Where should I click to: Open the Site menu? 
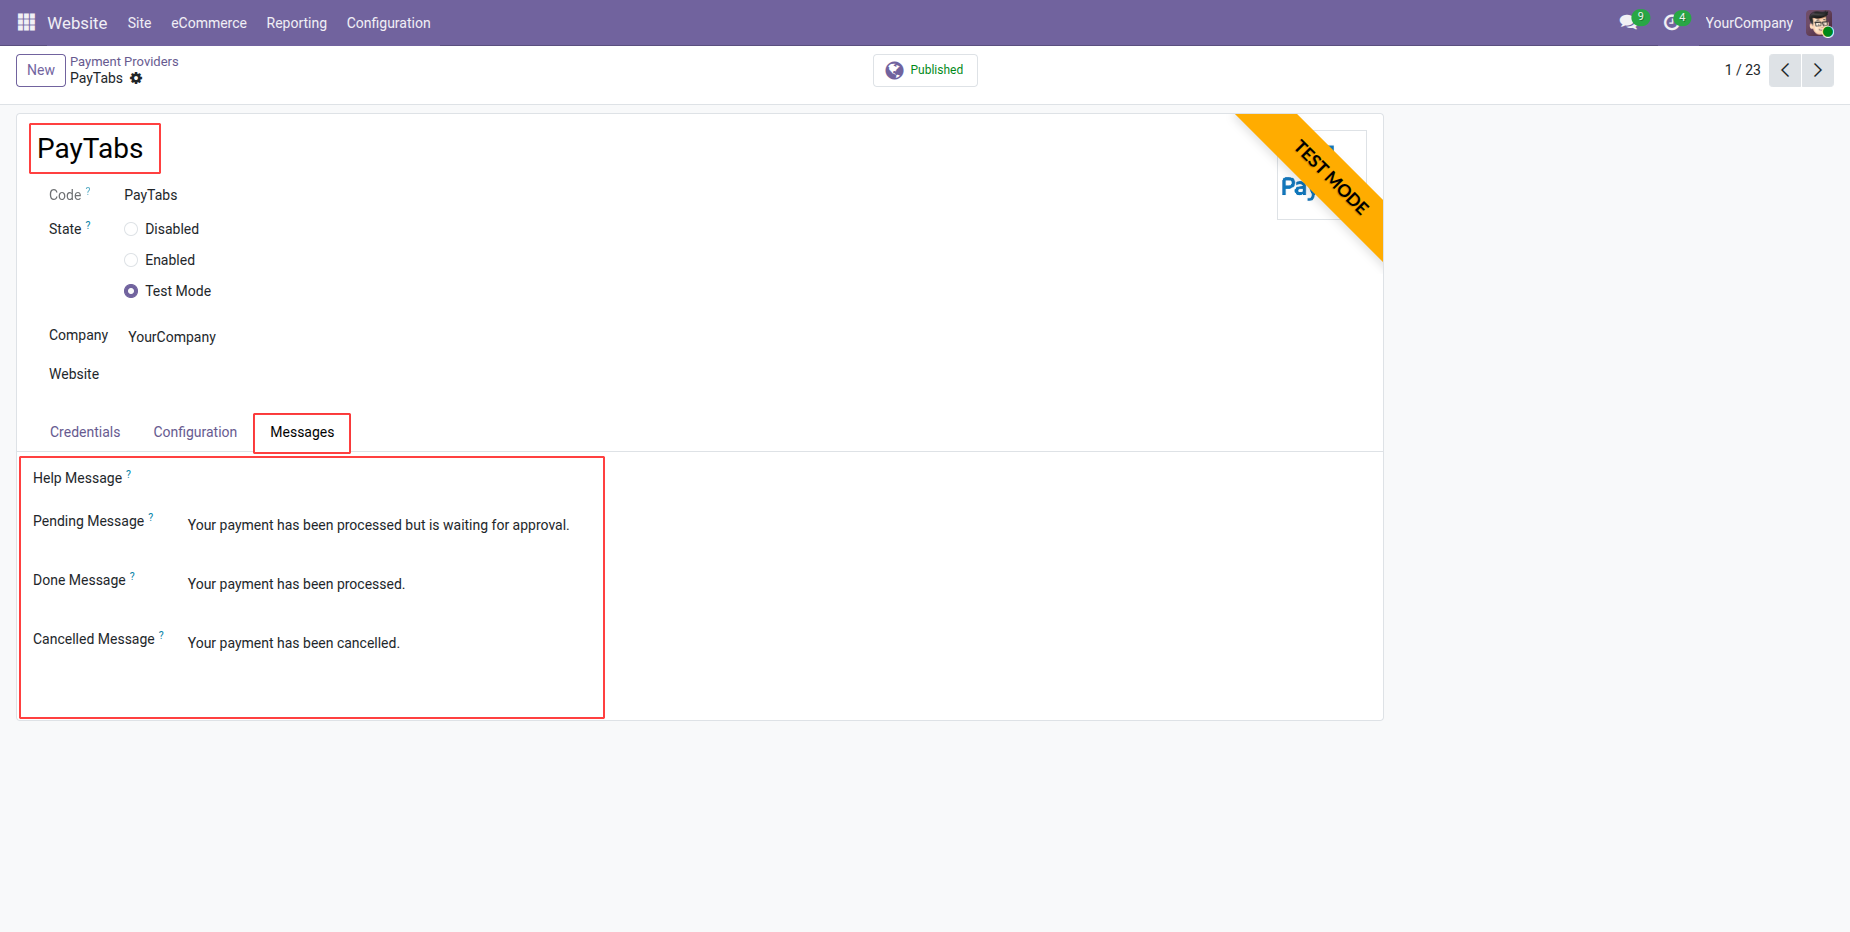tap(139, 23)
